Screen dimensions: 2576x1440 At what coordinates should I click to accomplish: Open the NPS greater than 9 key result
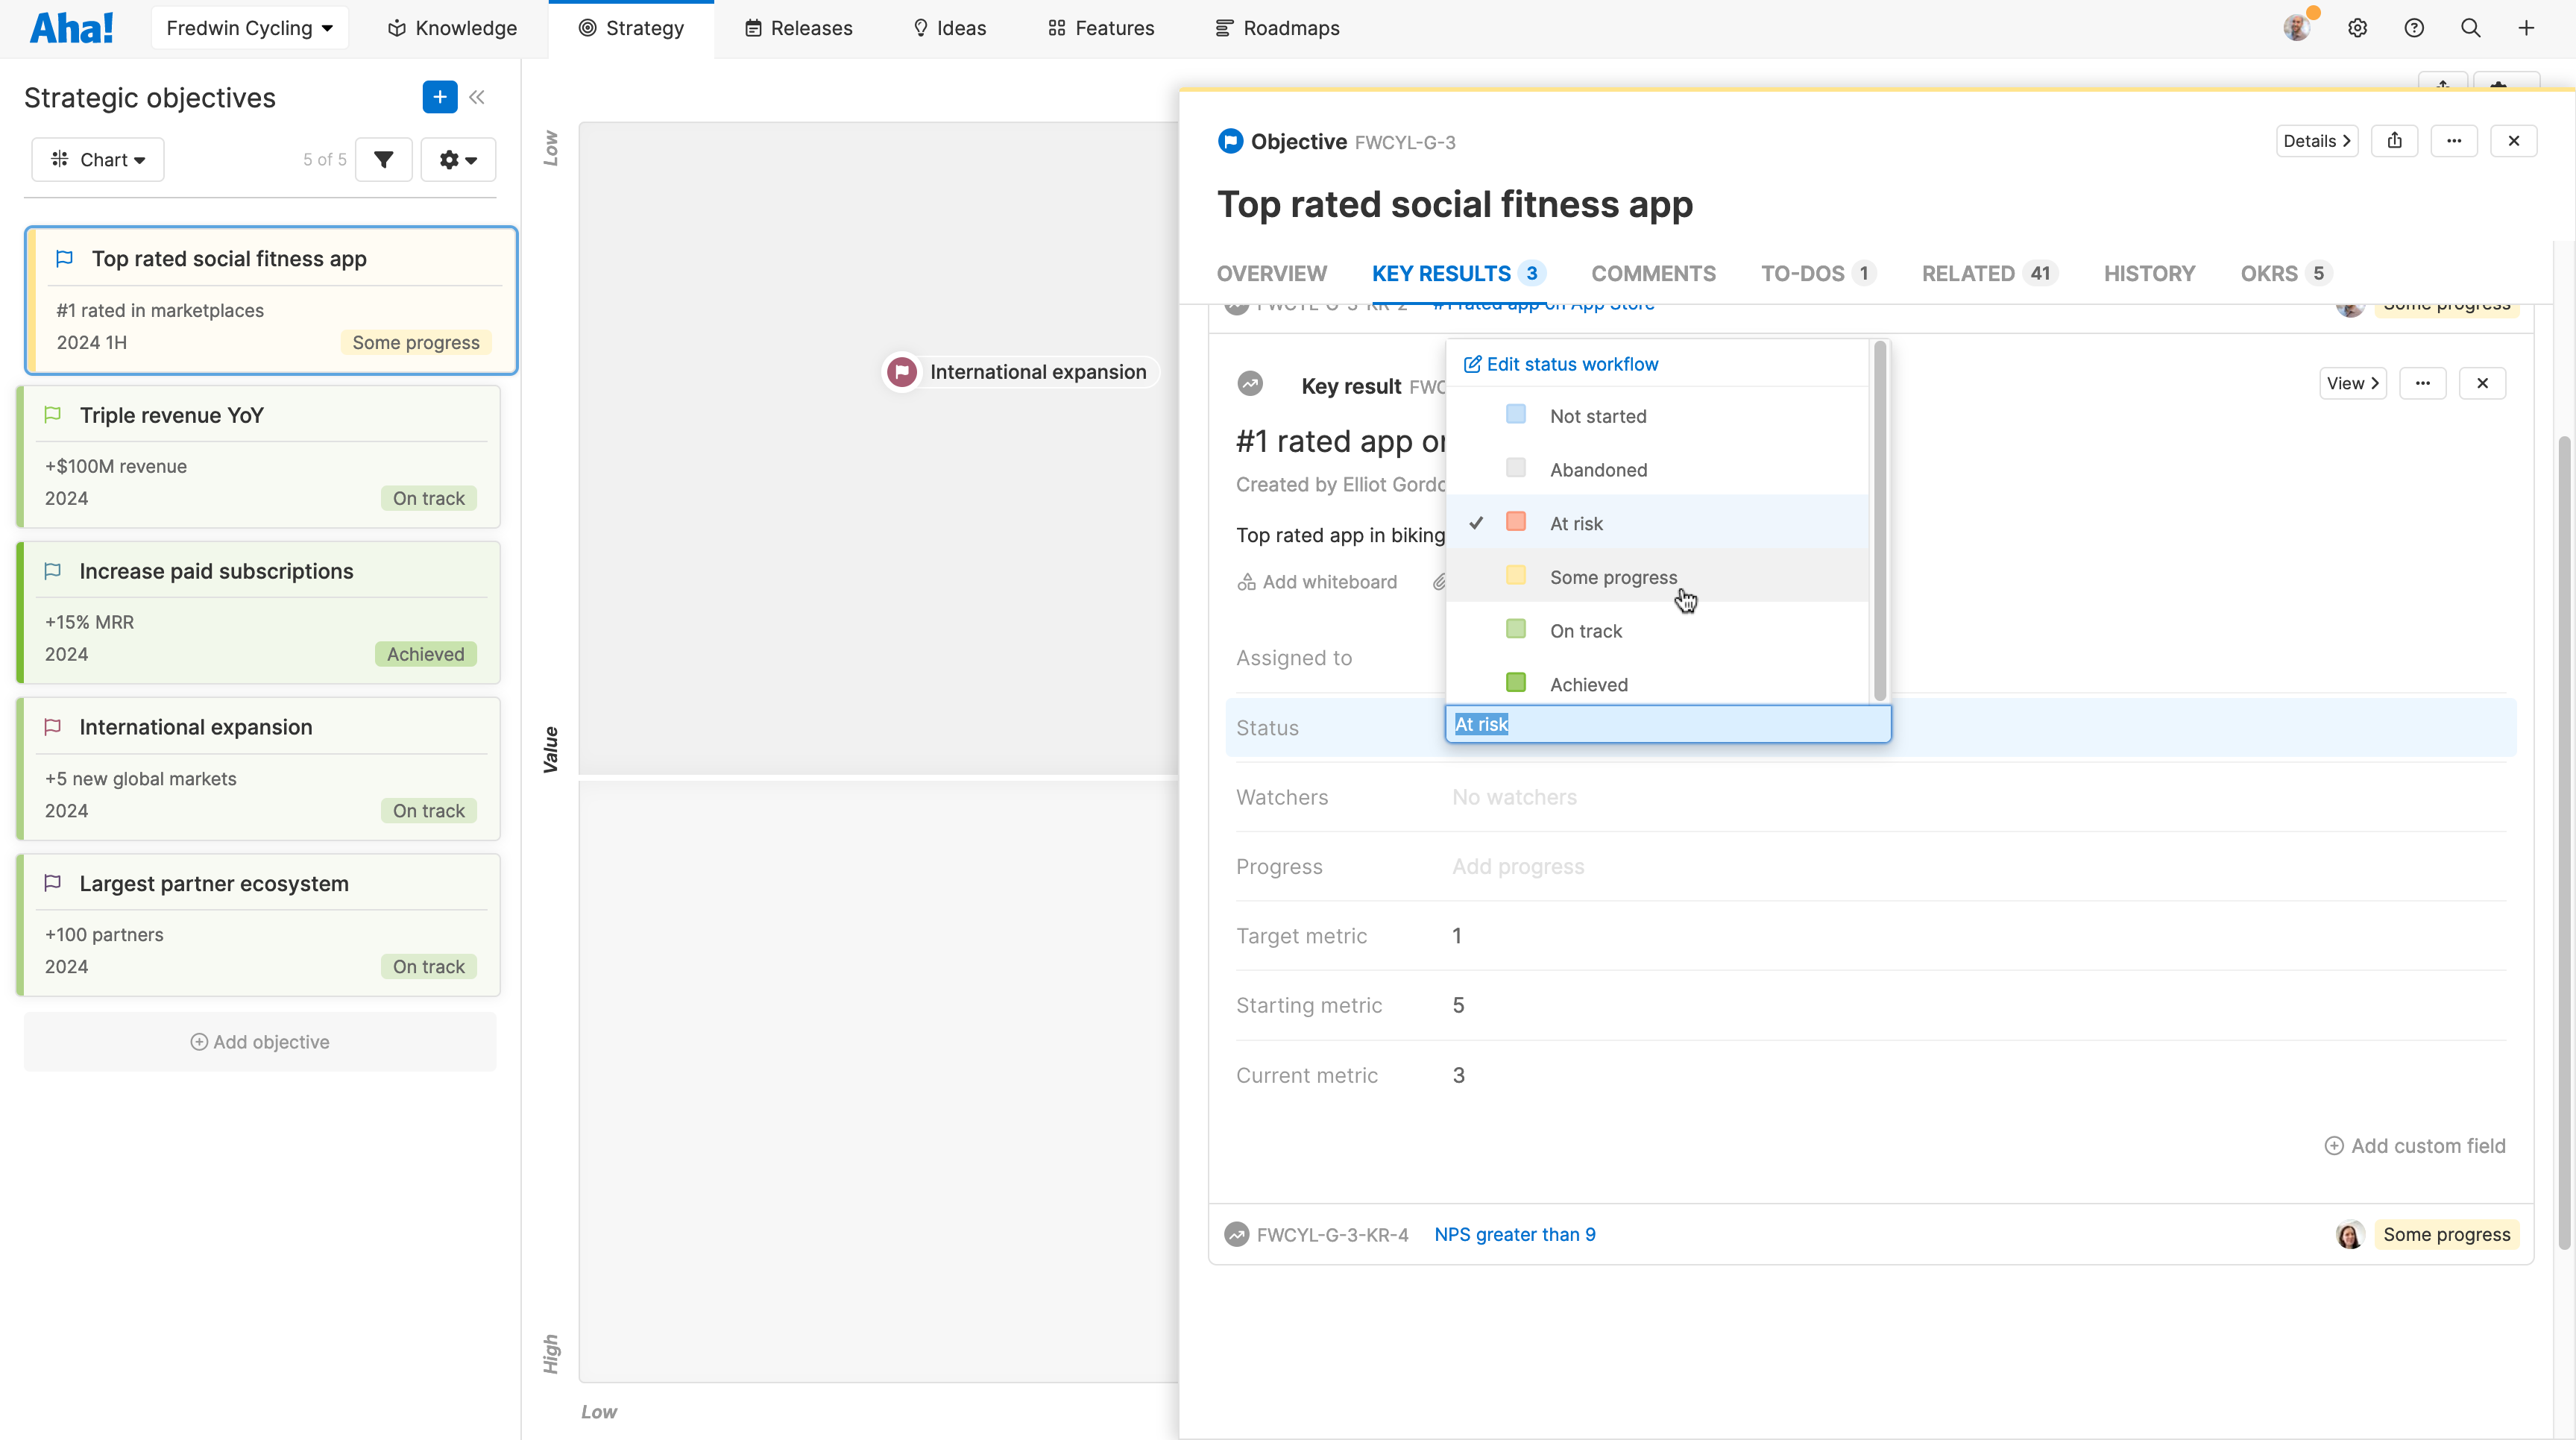[1515, 1234]
